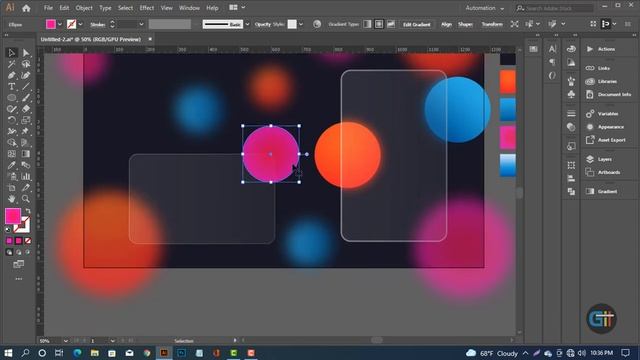Open the fill color dropdown in control bar
Screen dimensions: 640x360
point(60,24)
